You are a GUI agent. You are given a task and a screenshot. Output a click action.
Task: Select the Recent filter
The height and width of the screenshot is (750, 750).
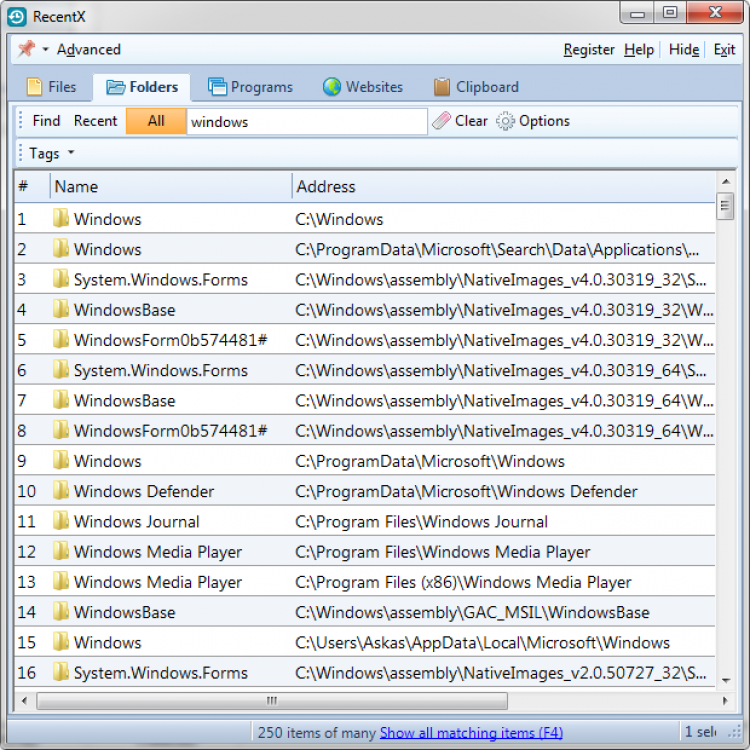95,121
